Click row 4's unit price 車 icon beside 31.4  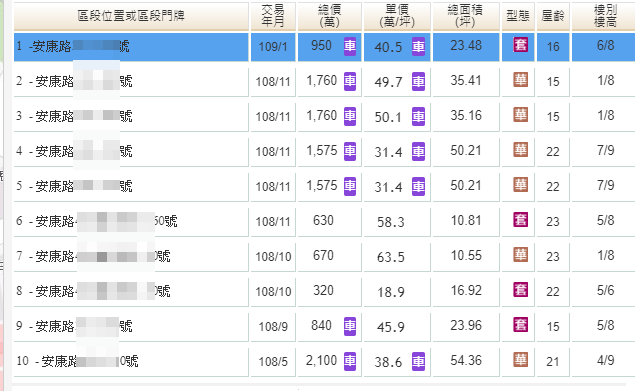[418, 152]
